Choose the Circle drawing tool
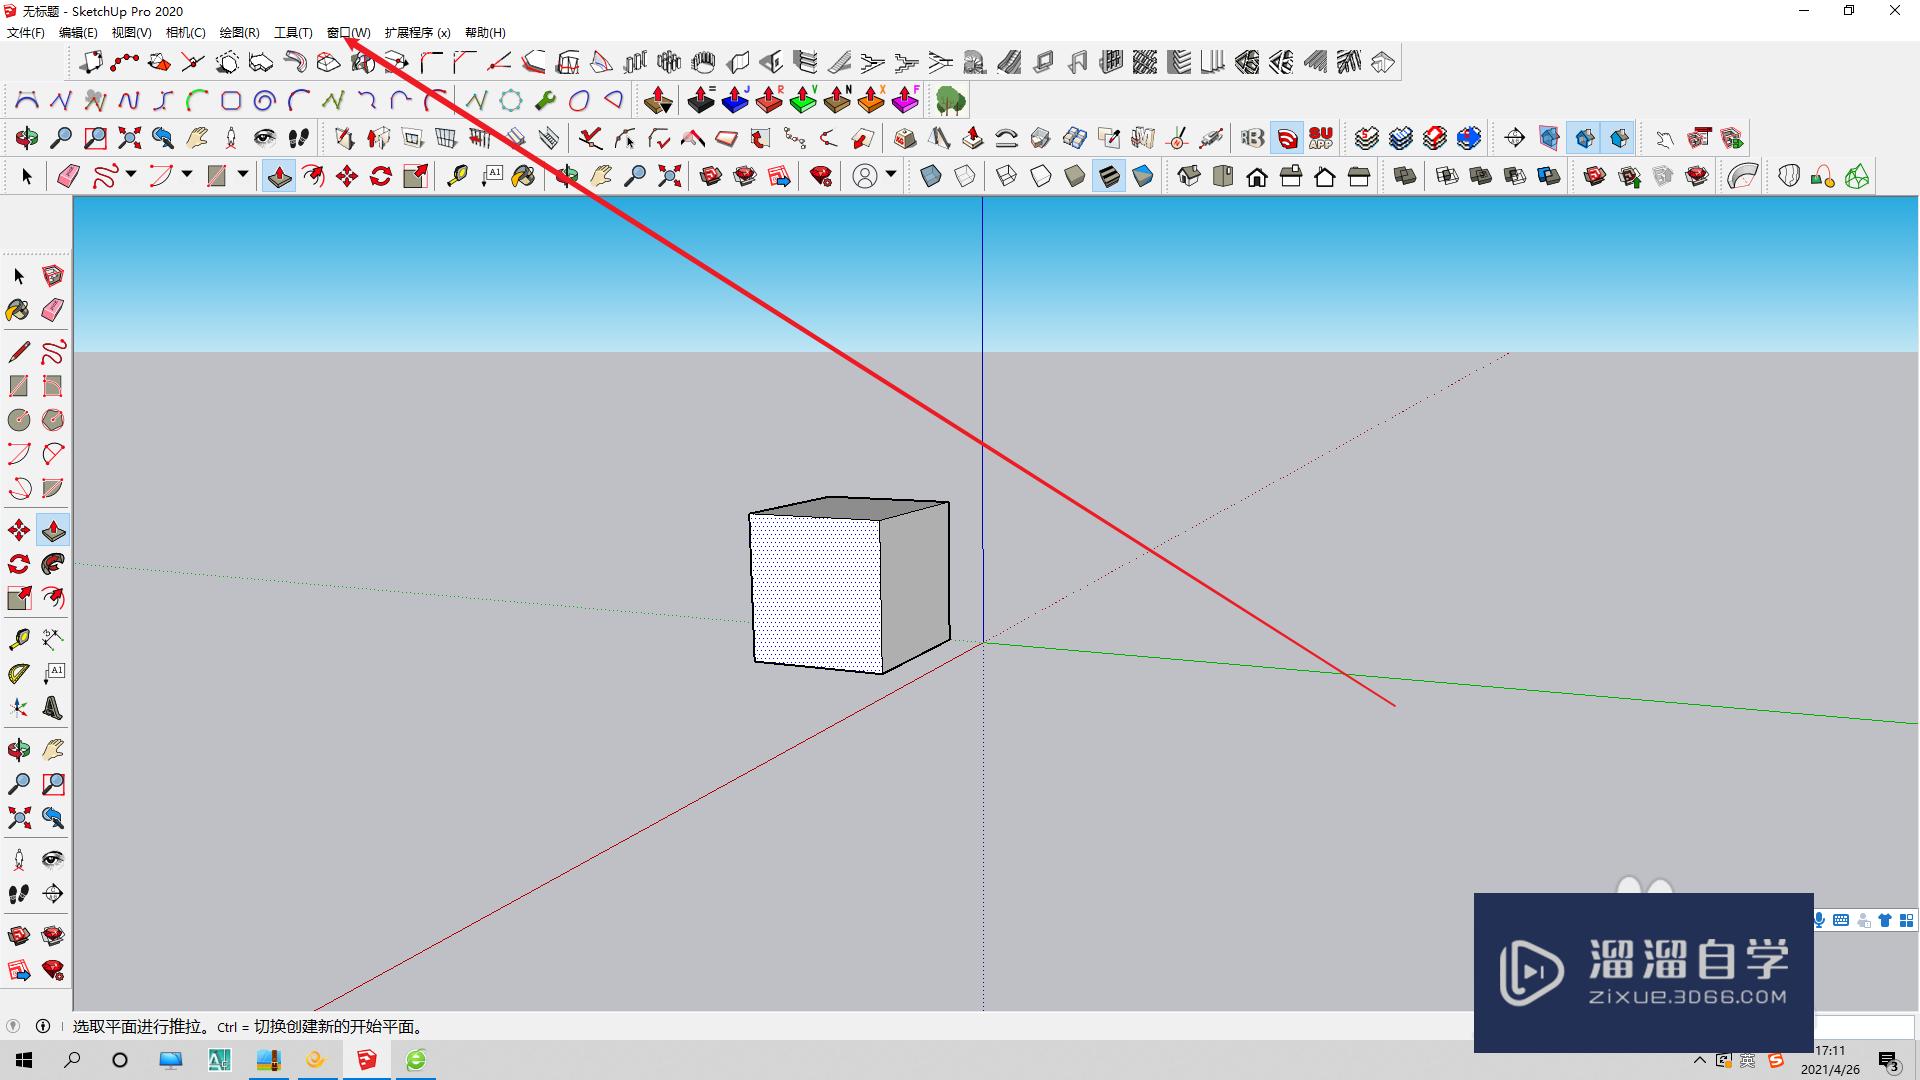This screenshot has height=1080, width=1920. coord(19,420)
